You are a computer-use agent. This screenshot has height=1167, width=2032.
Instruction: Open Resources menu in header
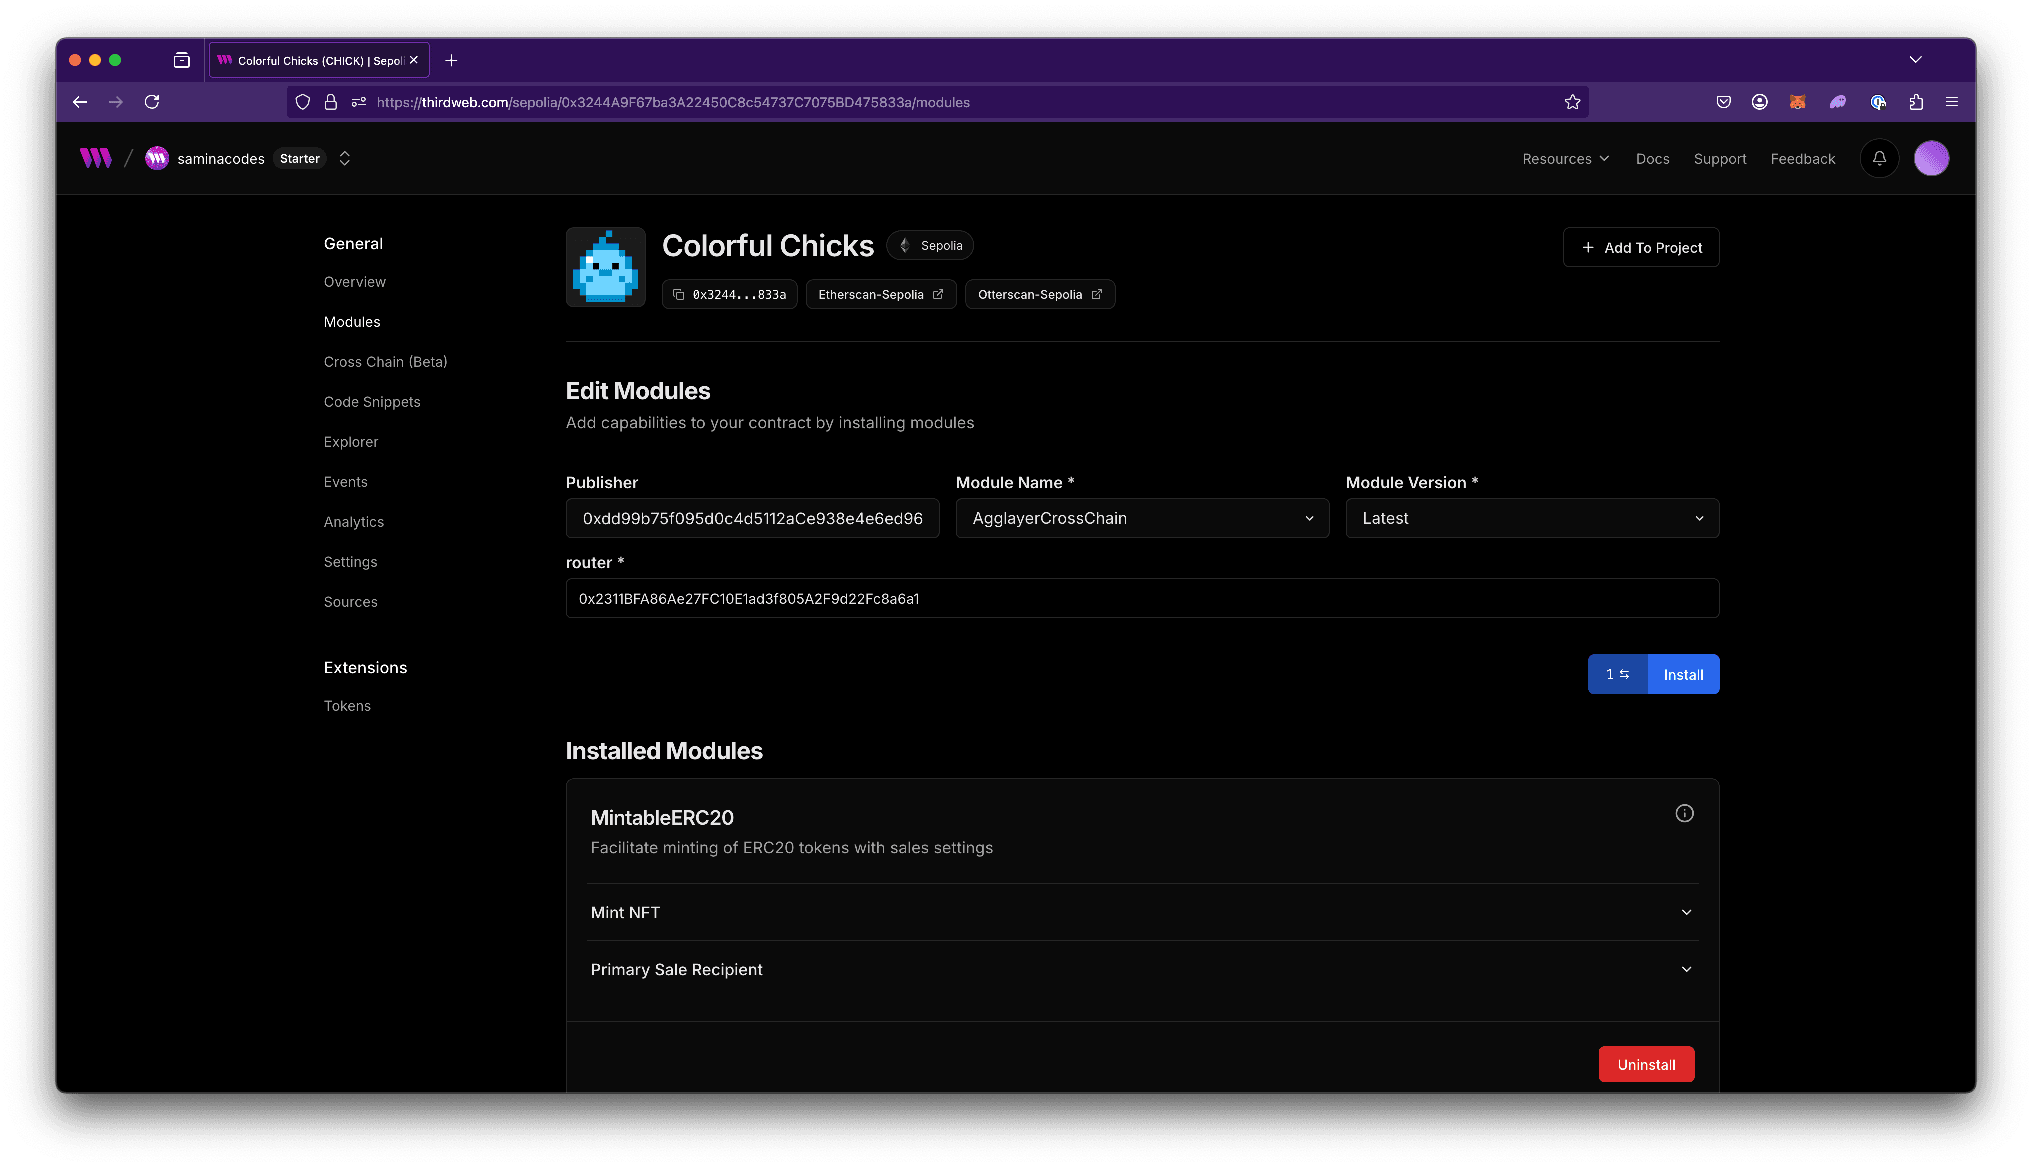(1565, 158)
